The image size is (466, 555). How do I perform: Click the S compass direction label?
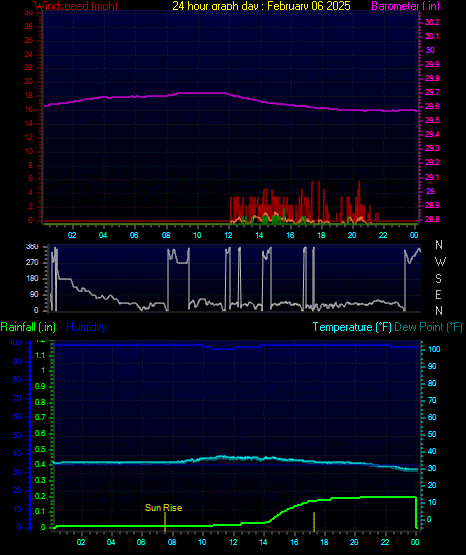(x=438, y=279)
